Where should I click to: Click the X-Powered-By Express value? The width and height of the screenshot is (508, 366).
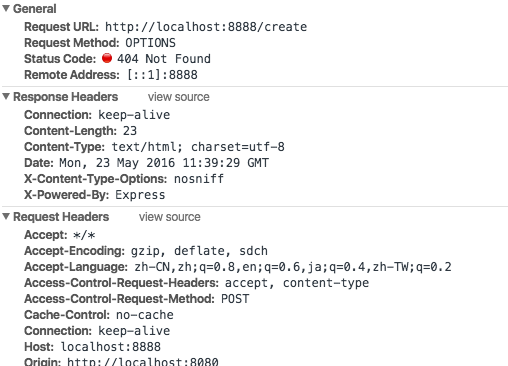[x=140, y=195]
